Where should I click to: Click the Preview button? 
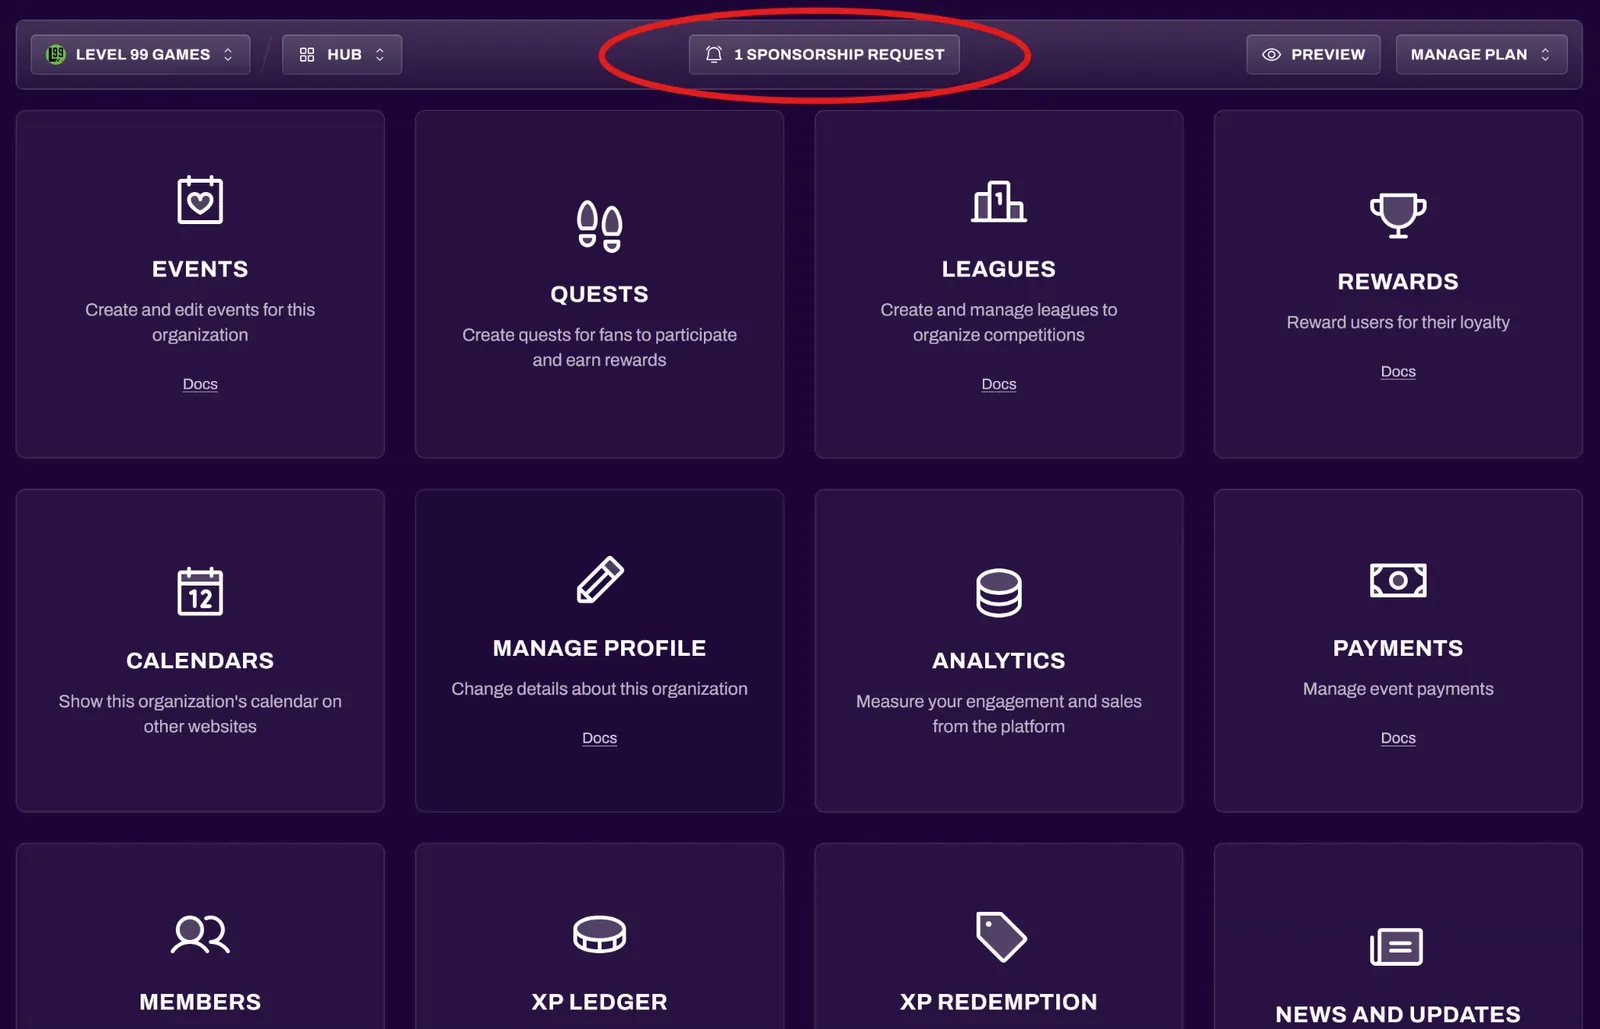[1313, 54]
